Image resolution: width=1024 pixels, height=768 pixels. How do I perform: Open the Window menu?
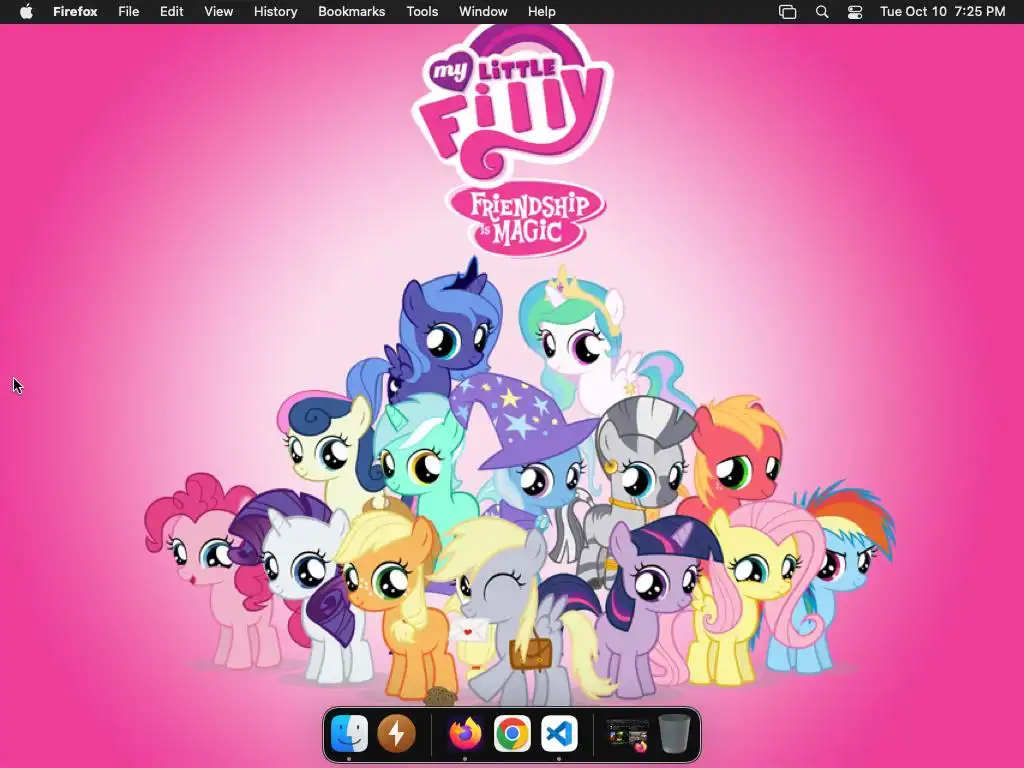pyautogui.click(x=483, y=12)
